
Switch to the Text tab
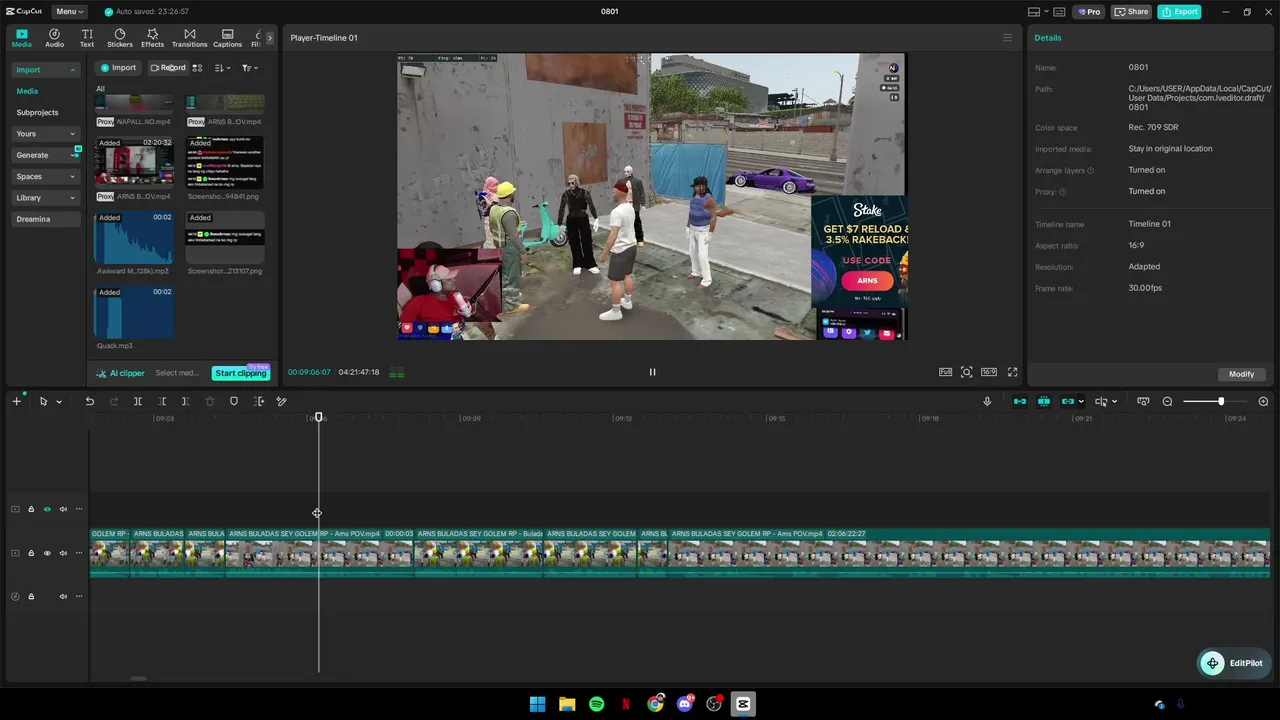pos(87,38)
